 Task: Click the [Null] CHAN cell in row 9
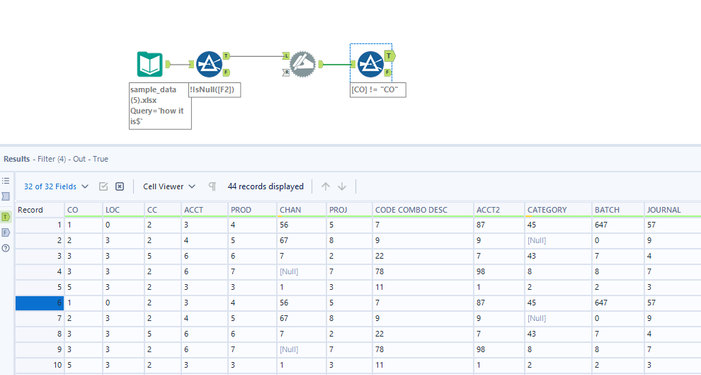click(302, 350)
